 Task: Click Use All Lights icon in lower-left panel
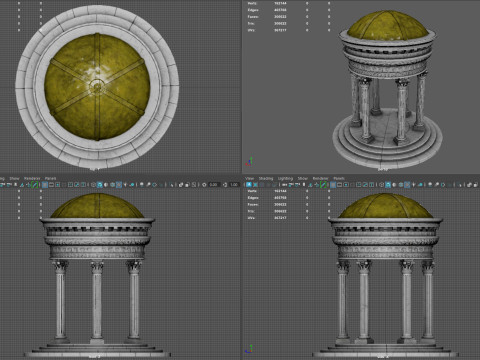pyautogui.click(x=125, y=184)
